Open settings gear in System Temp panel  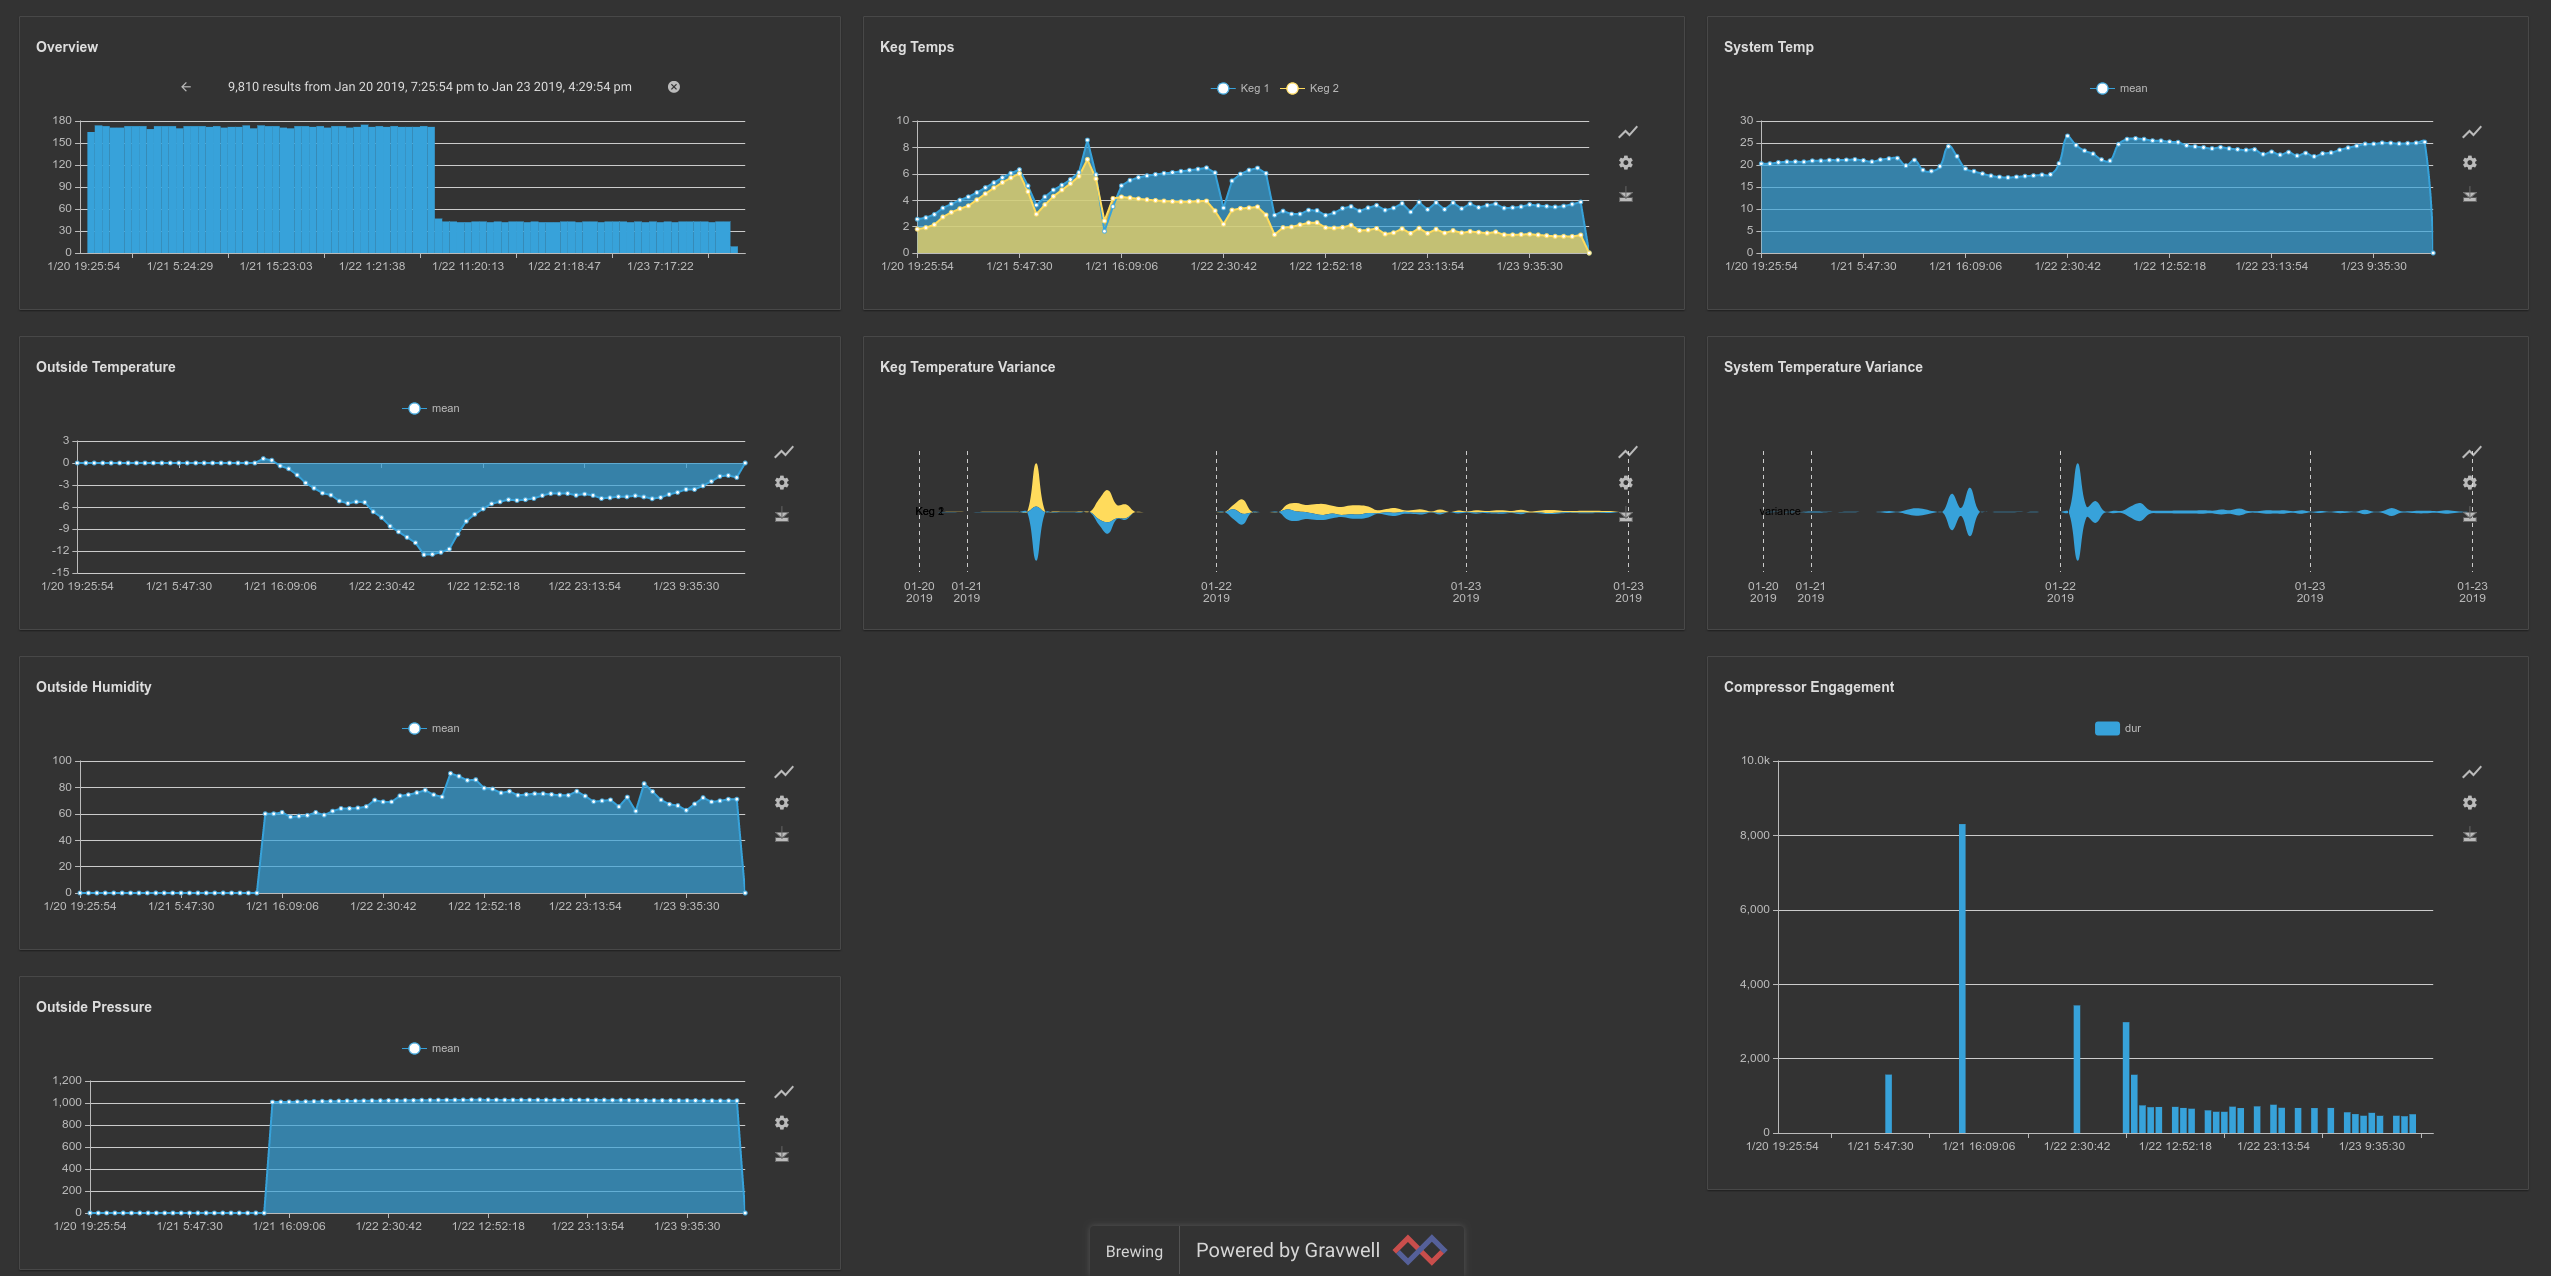[x=2470, y=163]
